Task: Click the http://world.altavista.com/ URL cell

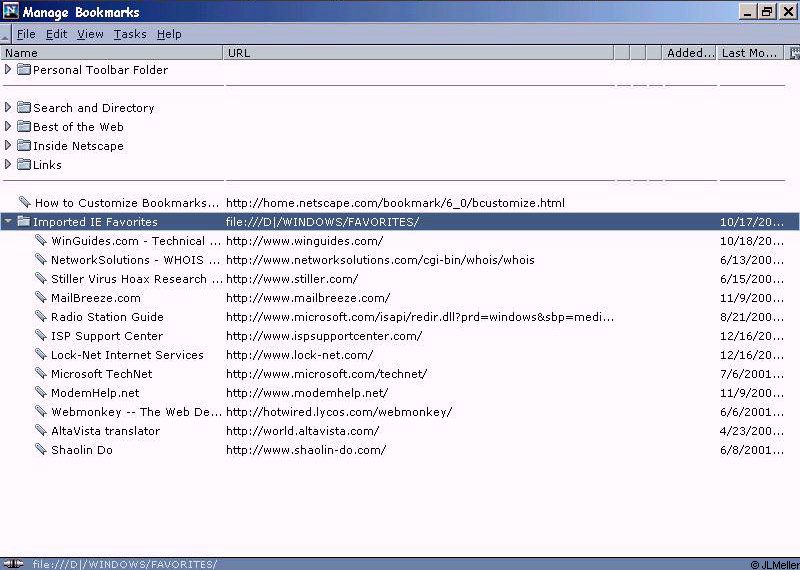Action: pyautogui.click(x=303, y=431)
